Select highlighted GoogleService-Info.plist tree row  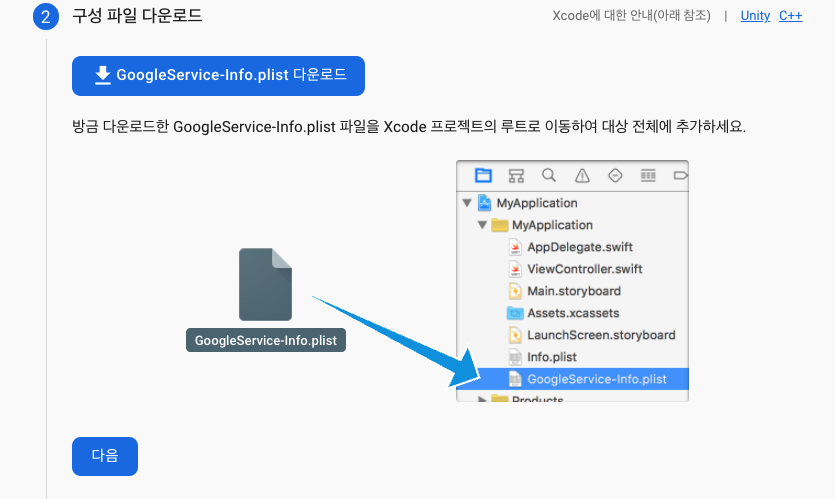572,379
